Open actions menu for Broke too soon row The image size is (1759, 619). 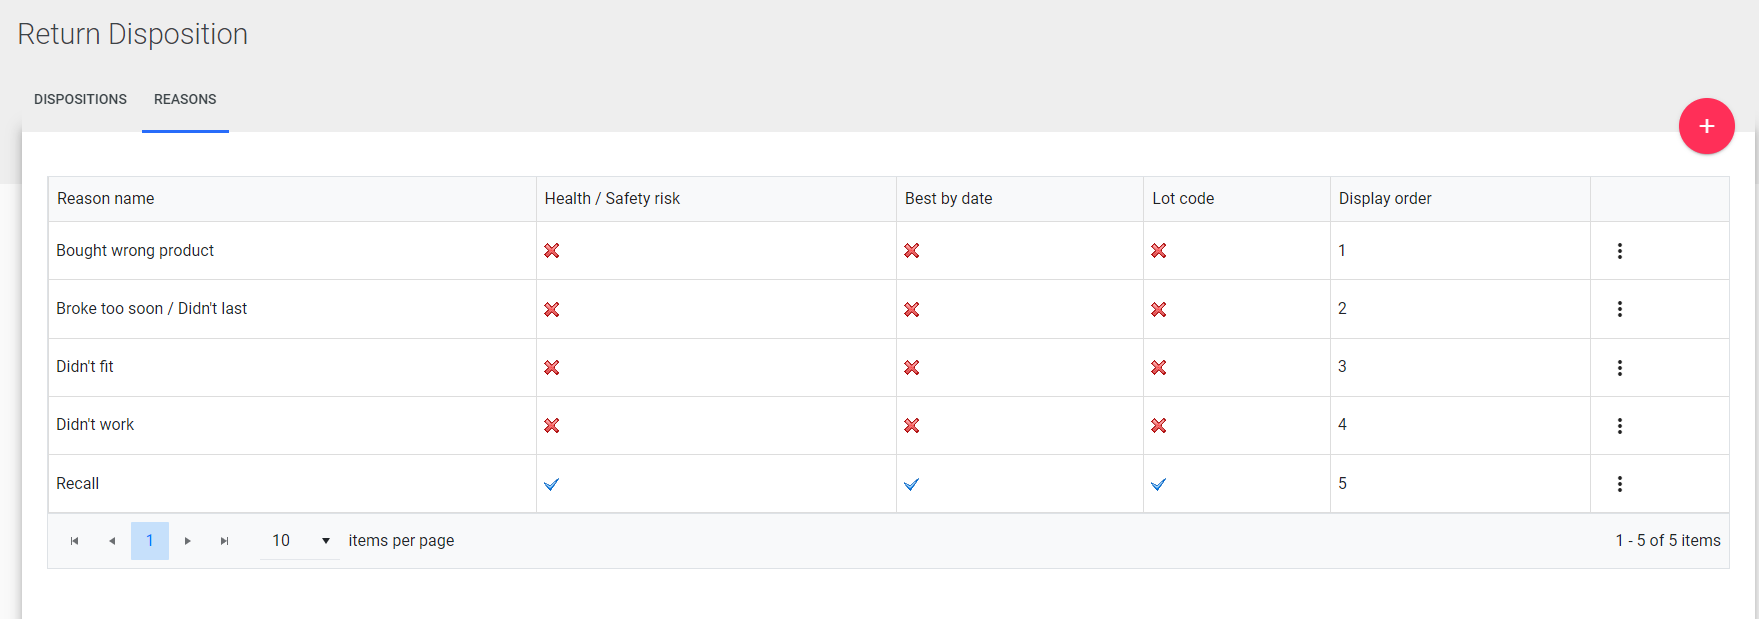click(1619, 309)
